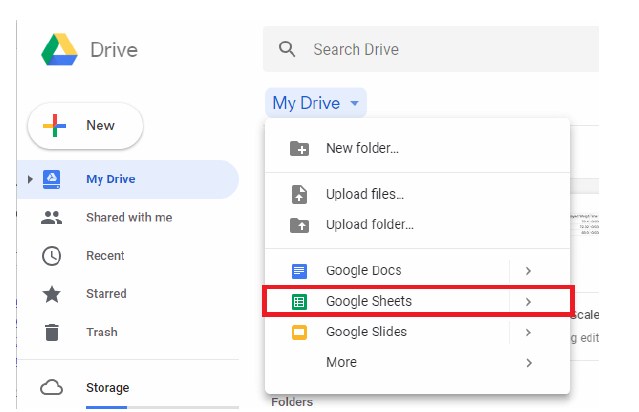Click the Starred star icon

click(52, 294)
